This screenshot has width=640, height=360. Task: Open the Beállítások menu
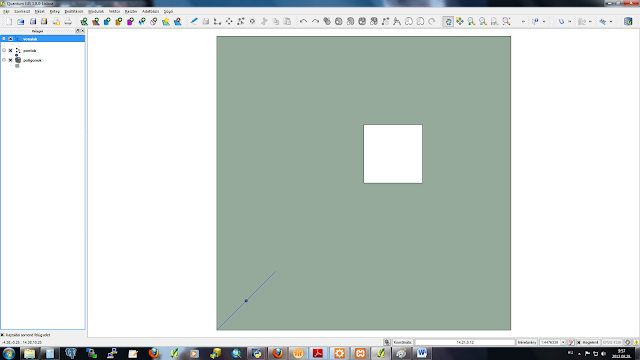pyautogui.click(x=74, y=11)
